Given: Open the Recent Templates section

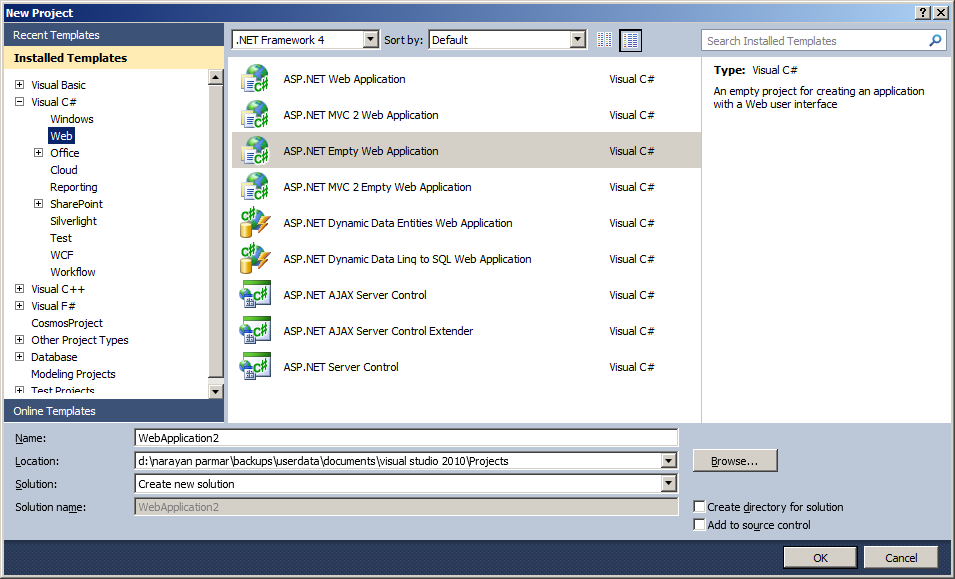Looking at the screenshot, I should point(114,35).
